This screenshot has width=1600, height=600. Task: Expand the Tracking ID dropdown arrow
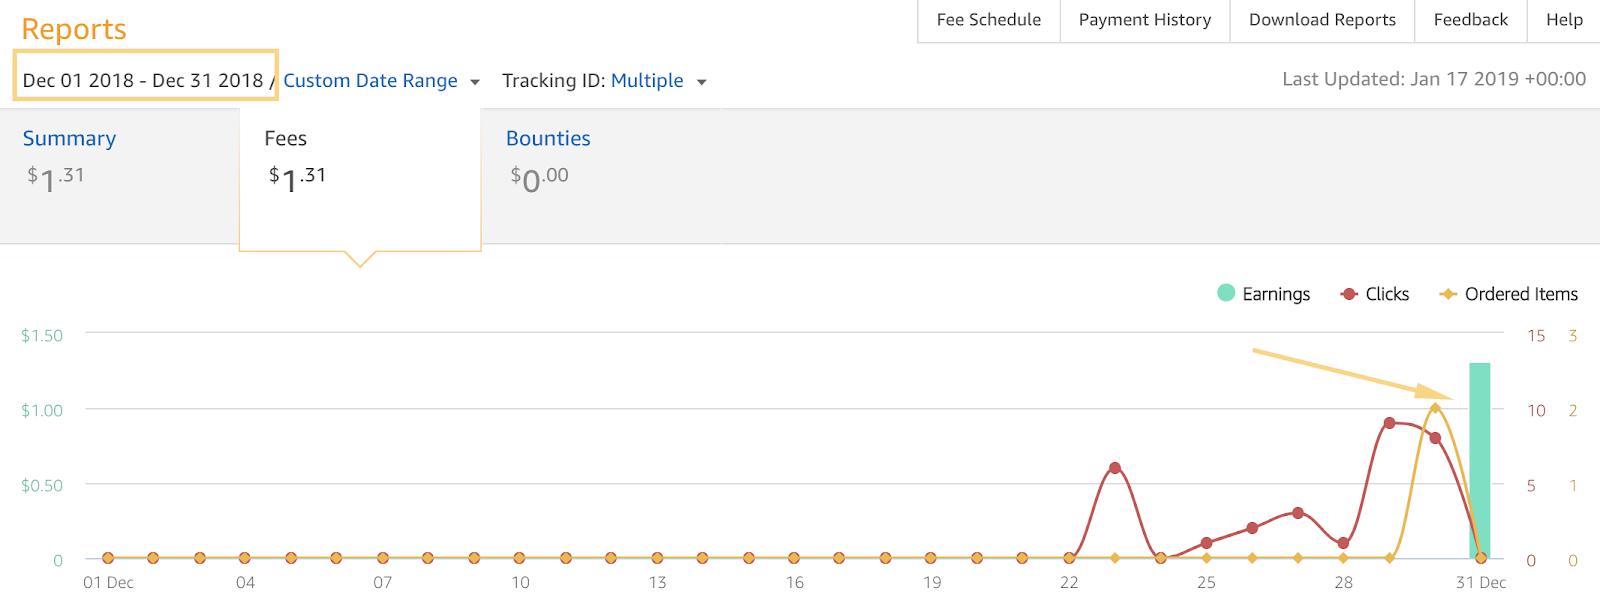(x=702, y=82)
